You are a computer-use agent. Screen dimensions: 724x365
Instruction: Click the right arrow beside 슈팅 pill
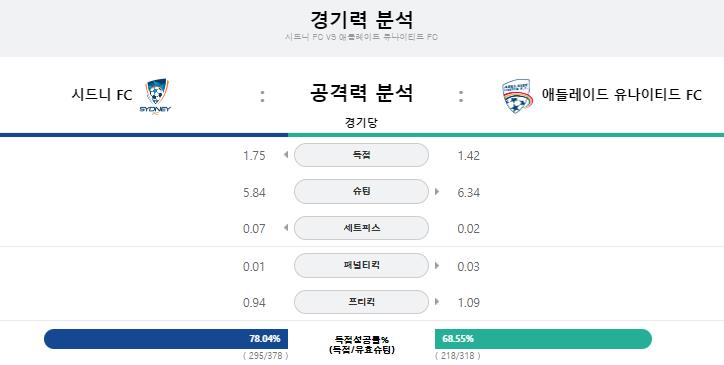[437, 191]
